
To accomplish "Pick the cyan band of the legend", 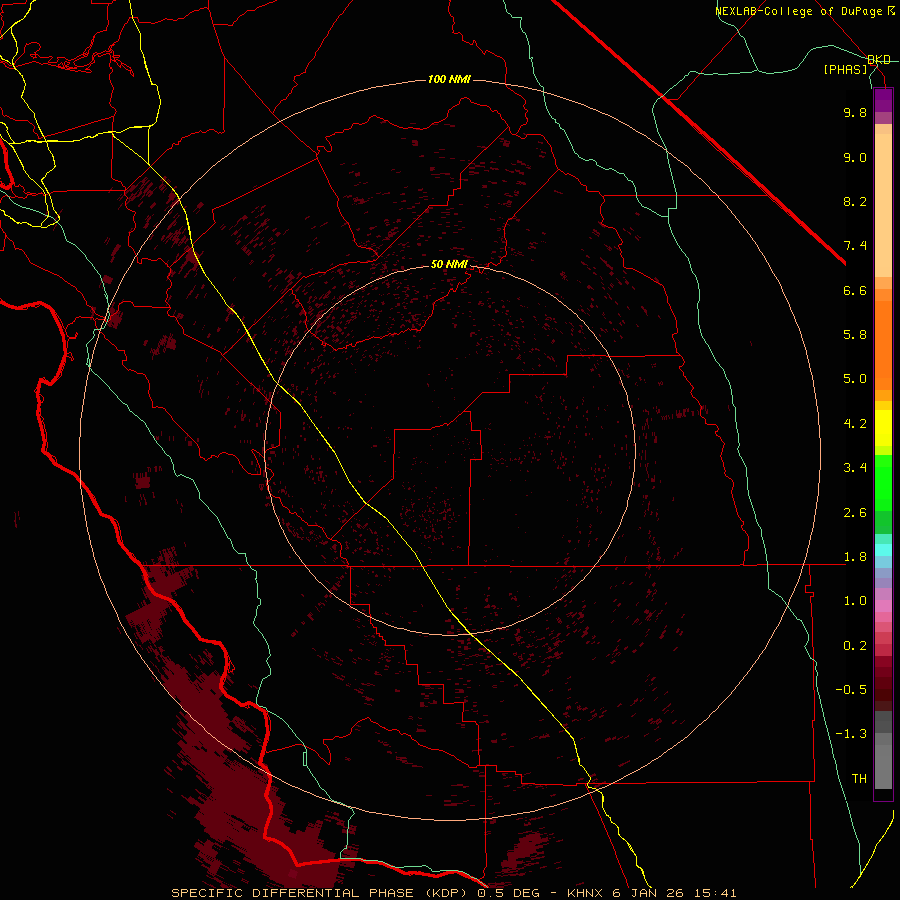I will point(883,550).
